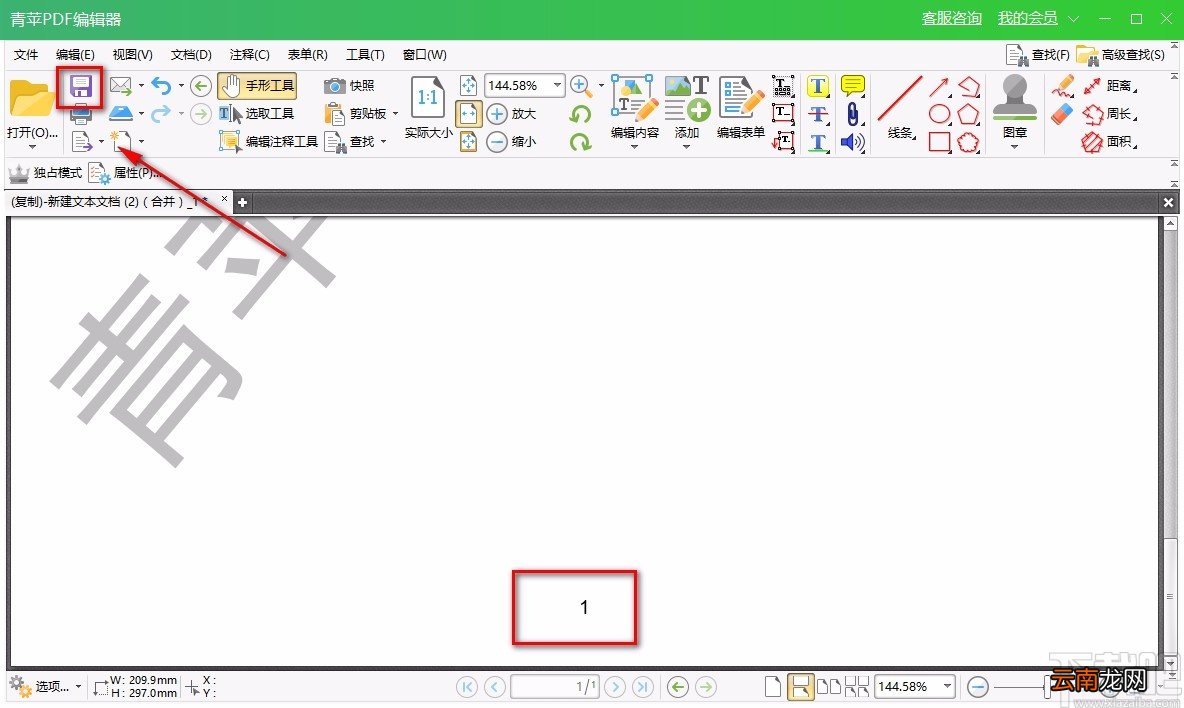Viewport: 1184px width, 708px height.
Task: Click status bar zoom-out minus slider button
Action: (x=978, y=686)
